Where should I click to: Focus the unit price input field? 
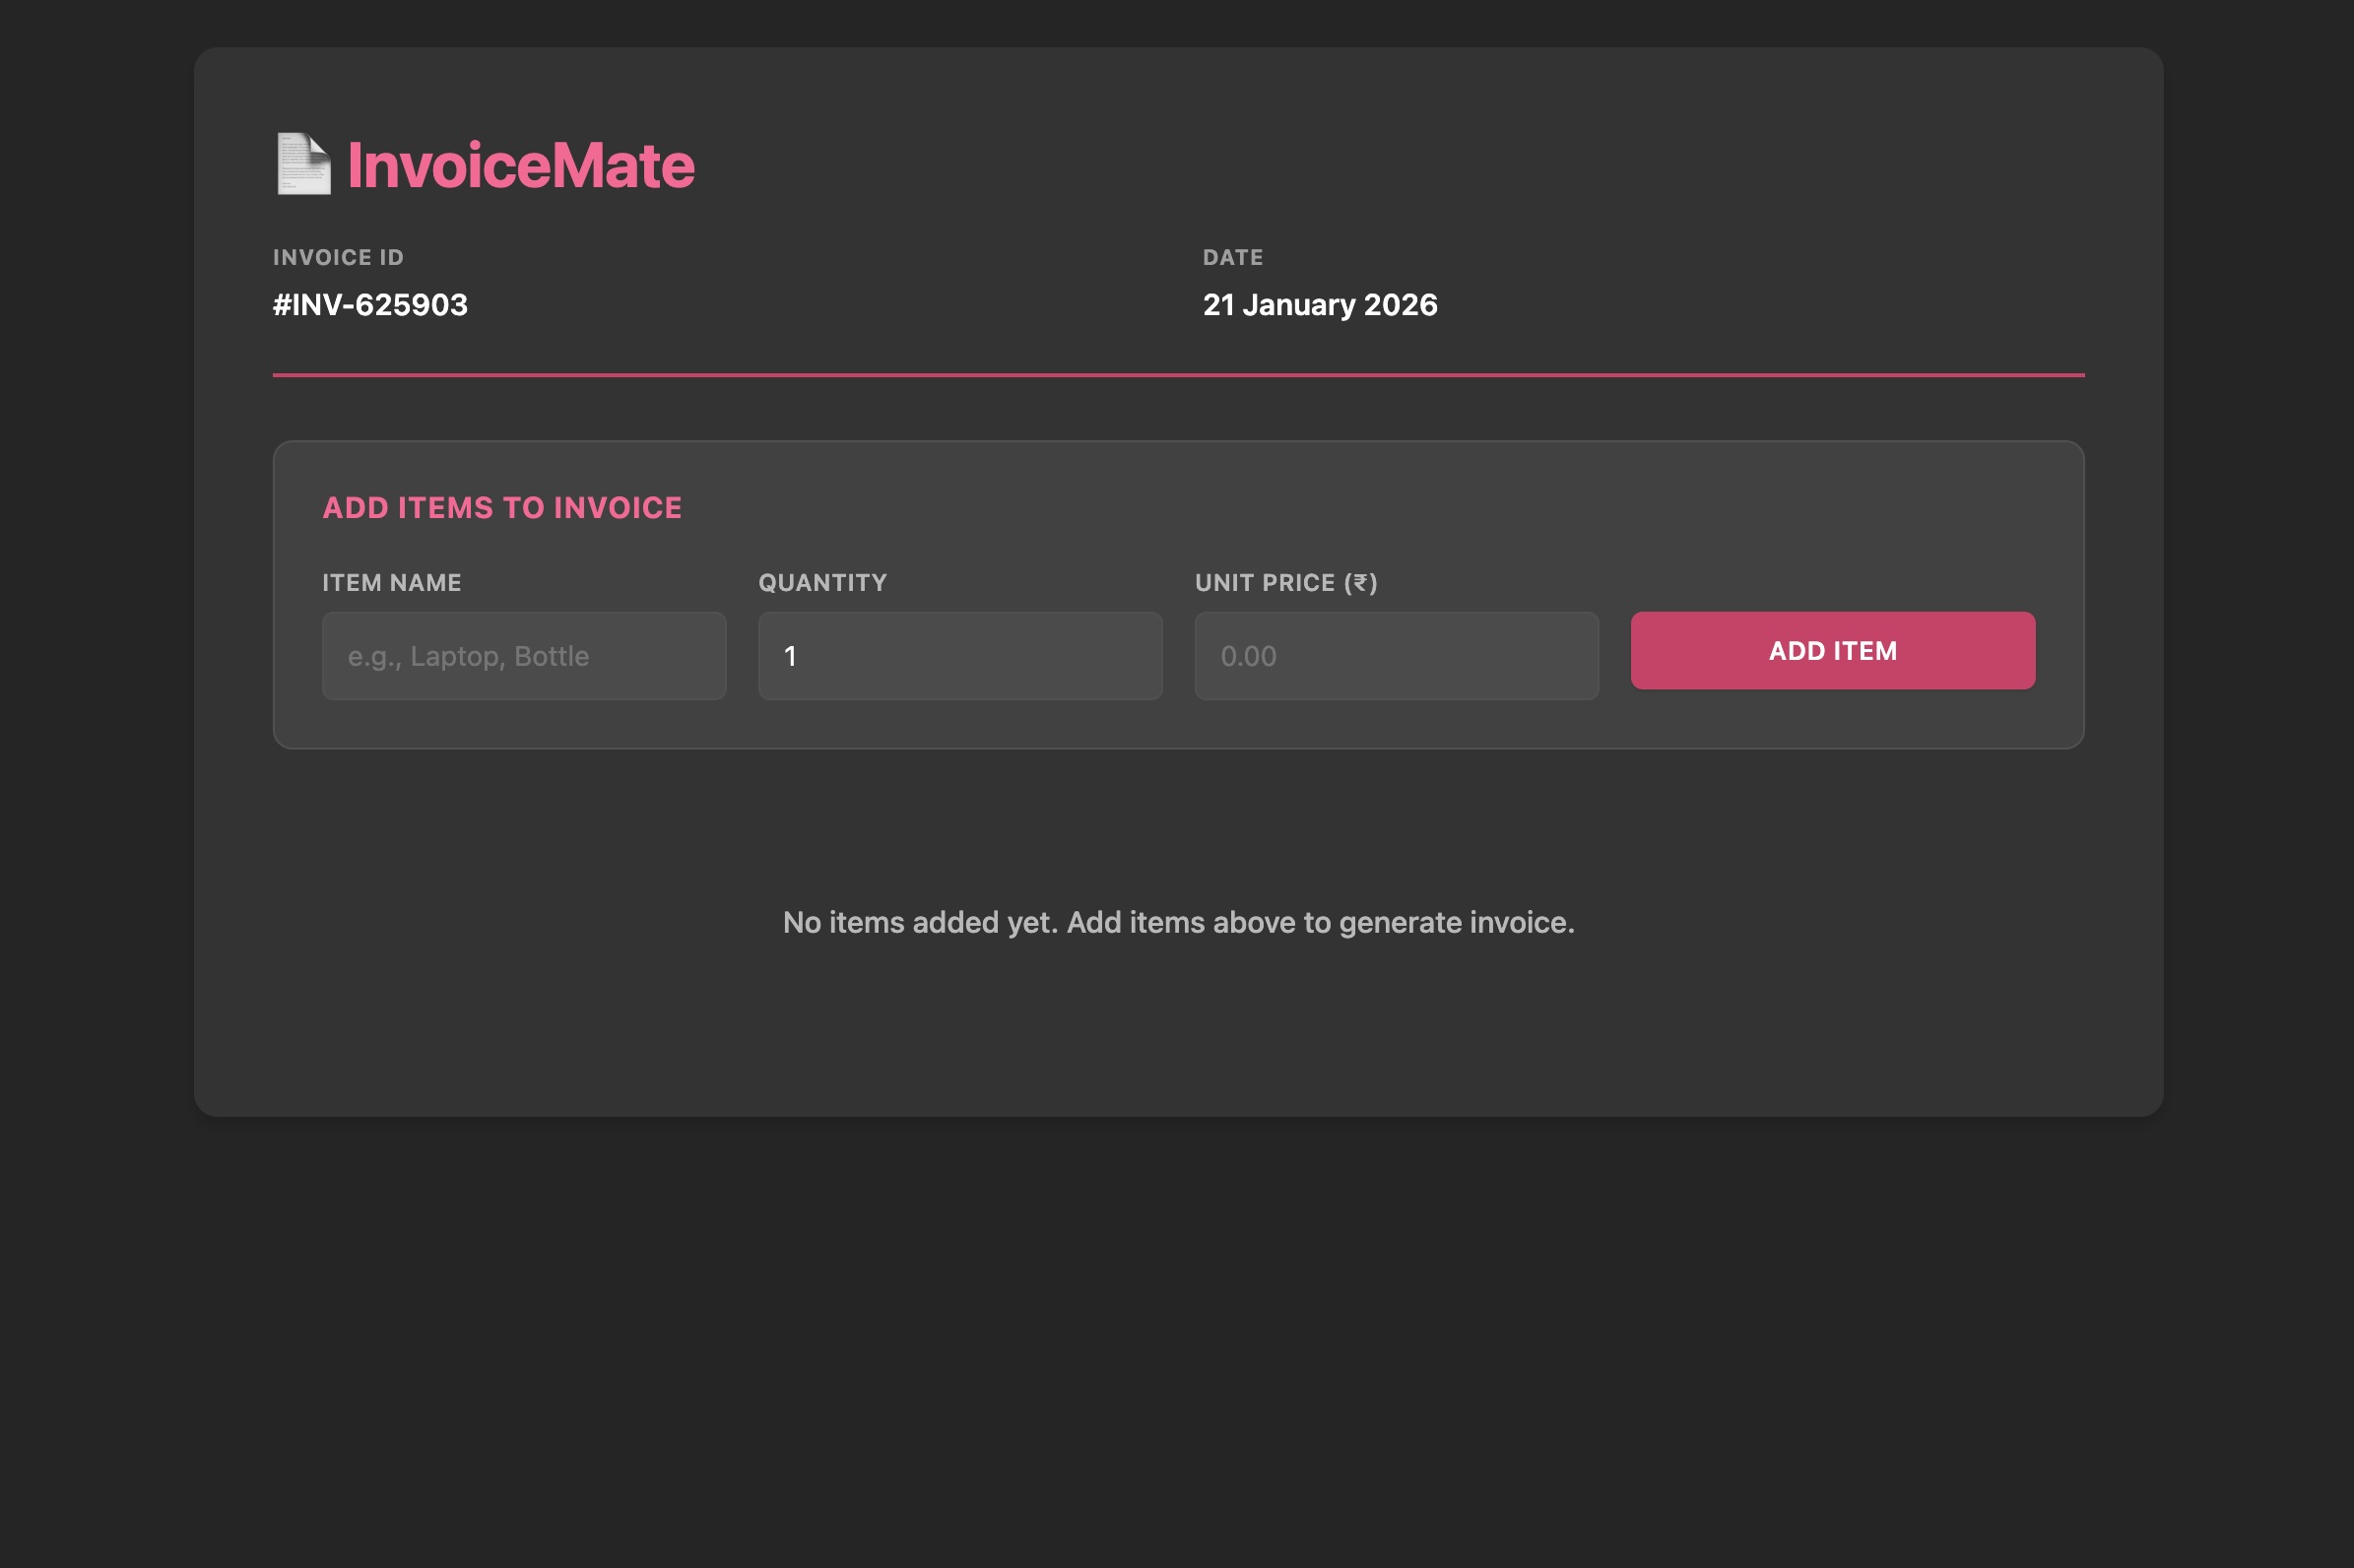pos(1396,656)
